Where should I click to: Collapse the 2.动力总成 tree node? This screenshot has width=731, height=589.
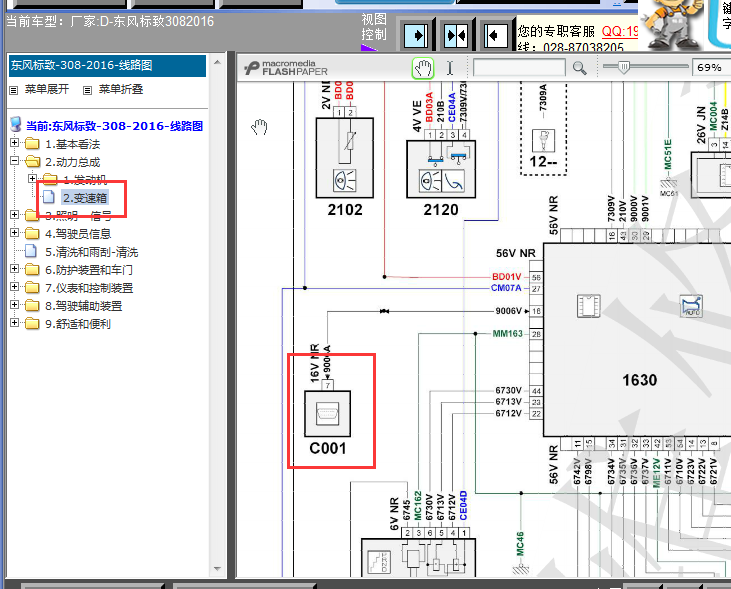pyautogui.click(x=14, y=161)
